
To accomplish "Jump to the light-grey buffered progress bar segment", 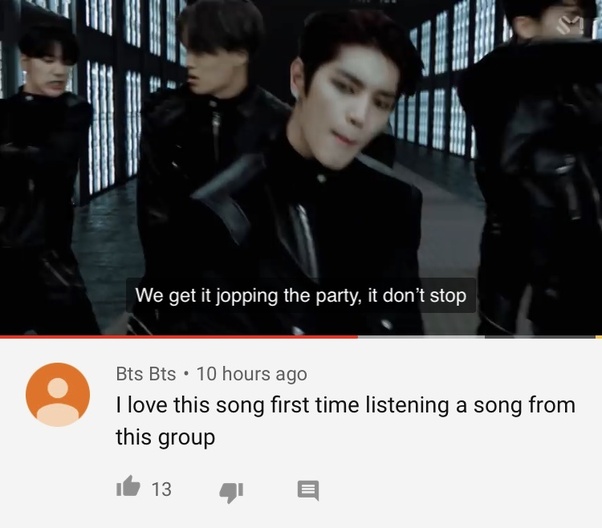I will pos(421,337).
